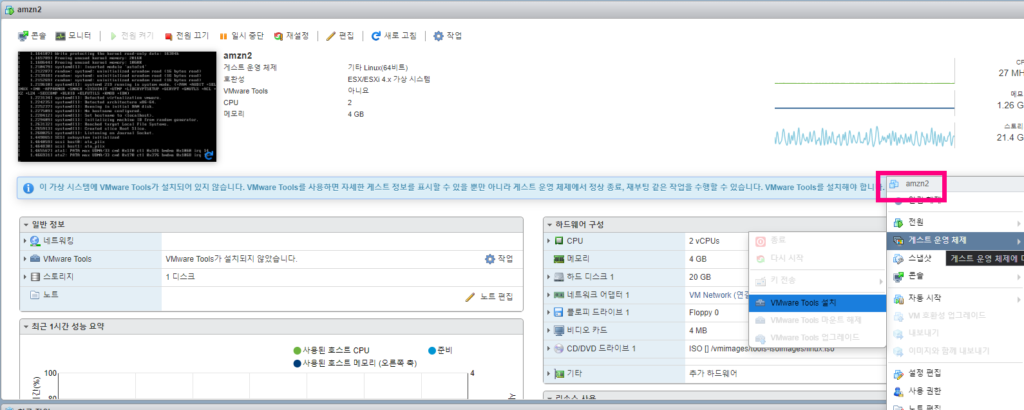Image resolution: width=1024 pixels, height=410 pixels.
Task: Expand the 기타 hardware row
Action: click(549, 374)
